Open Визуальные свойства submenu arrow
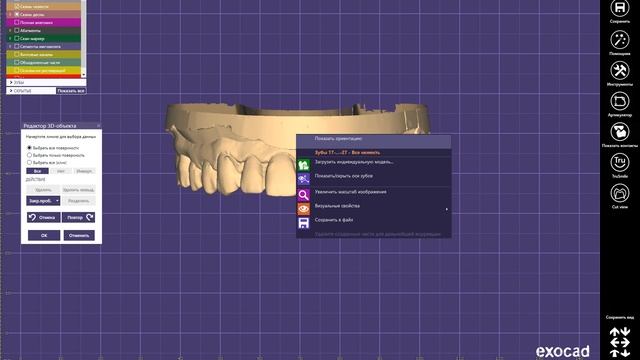 click(447, 209)
